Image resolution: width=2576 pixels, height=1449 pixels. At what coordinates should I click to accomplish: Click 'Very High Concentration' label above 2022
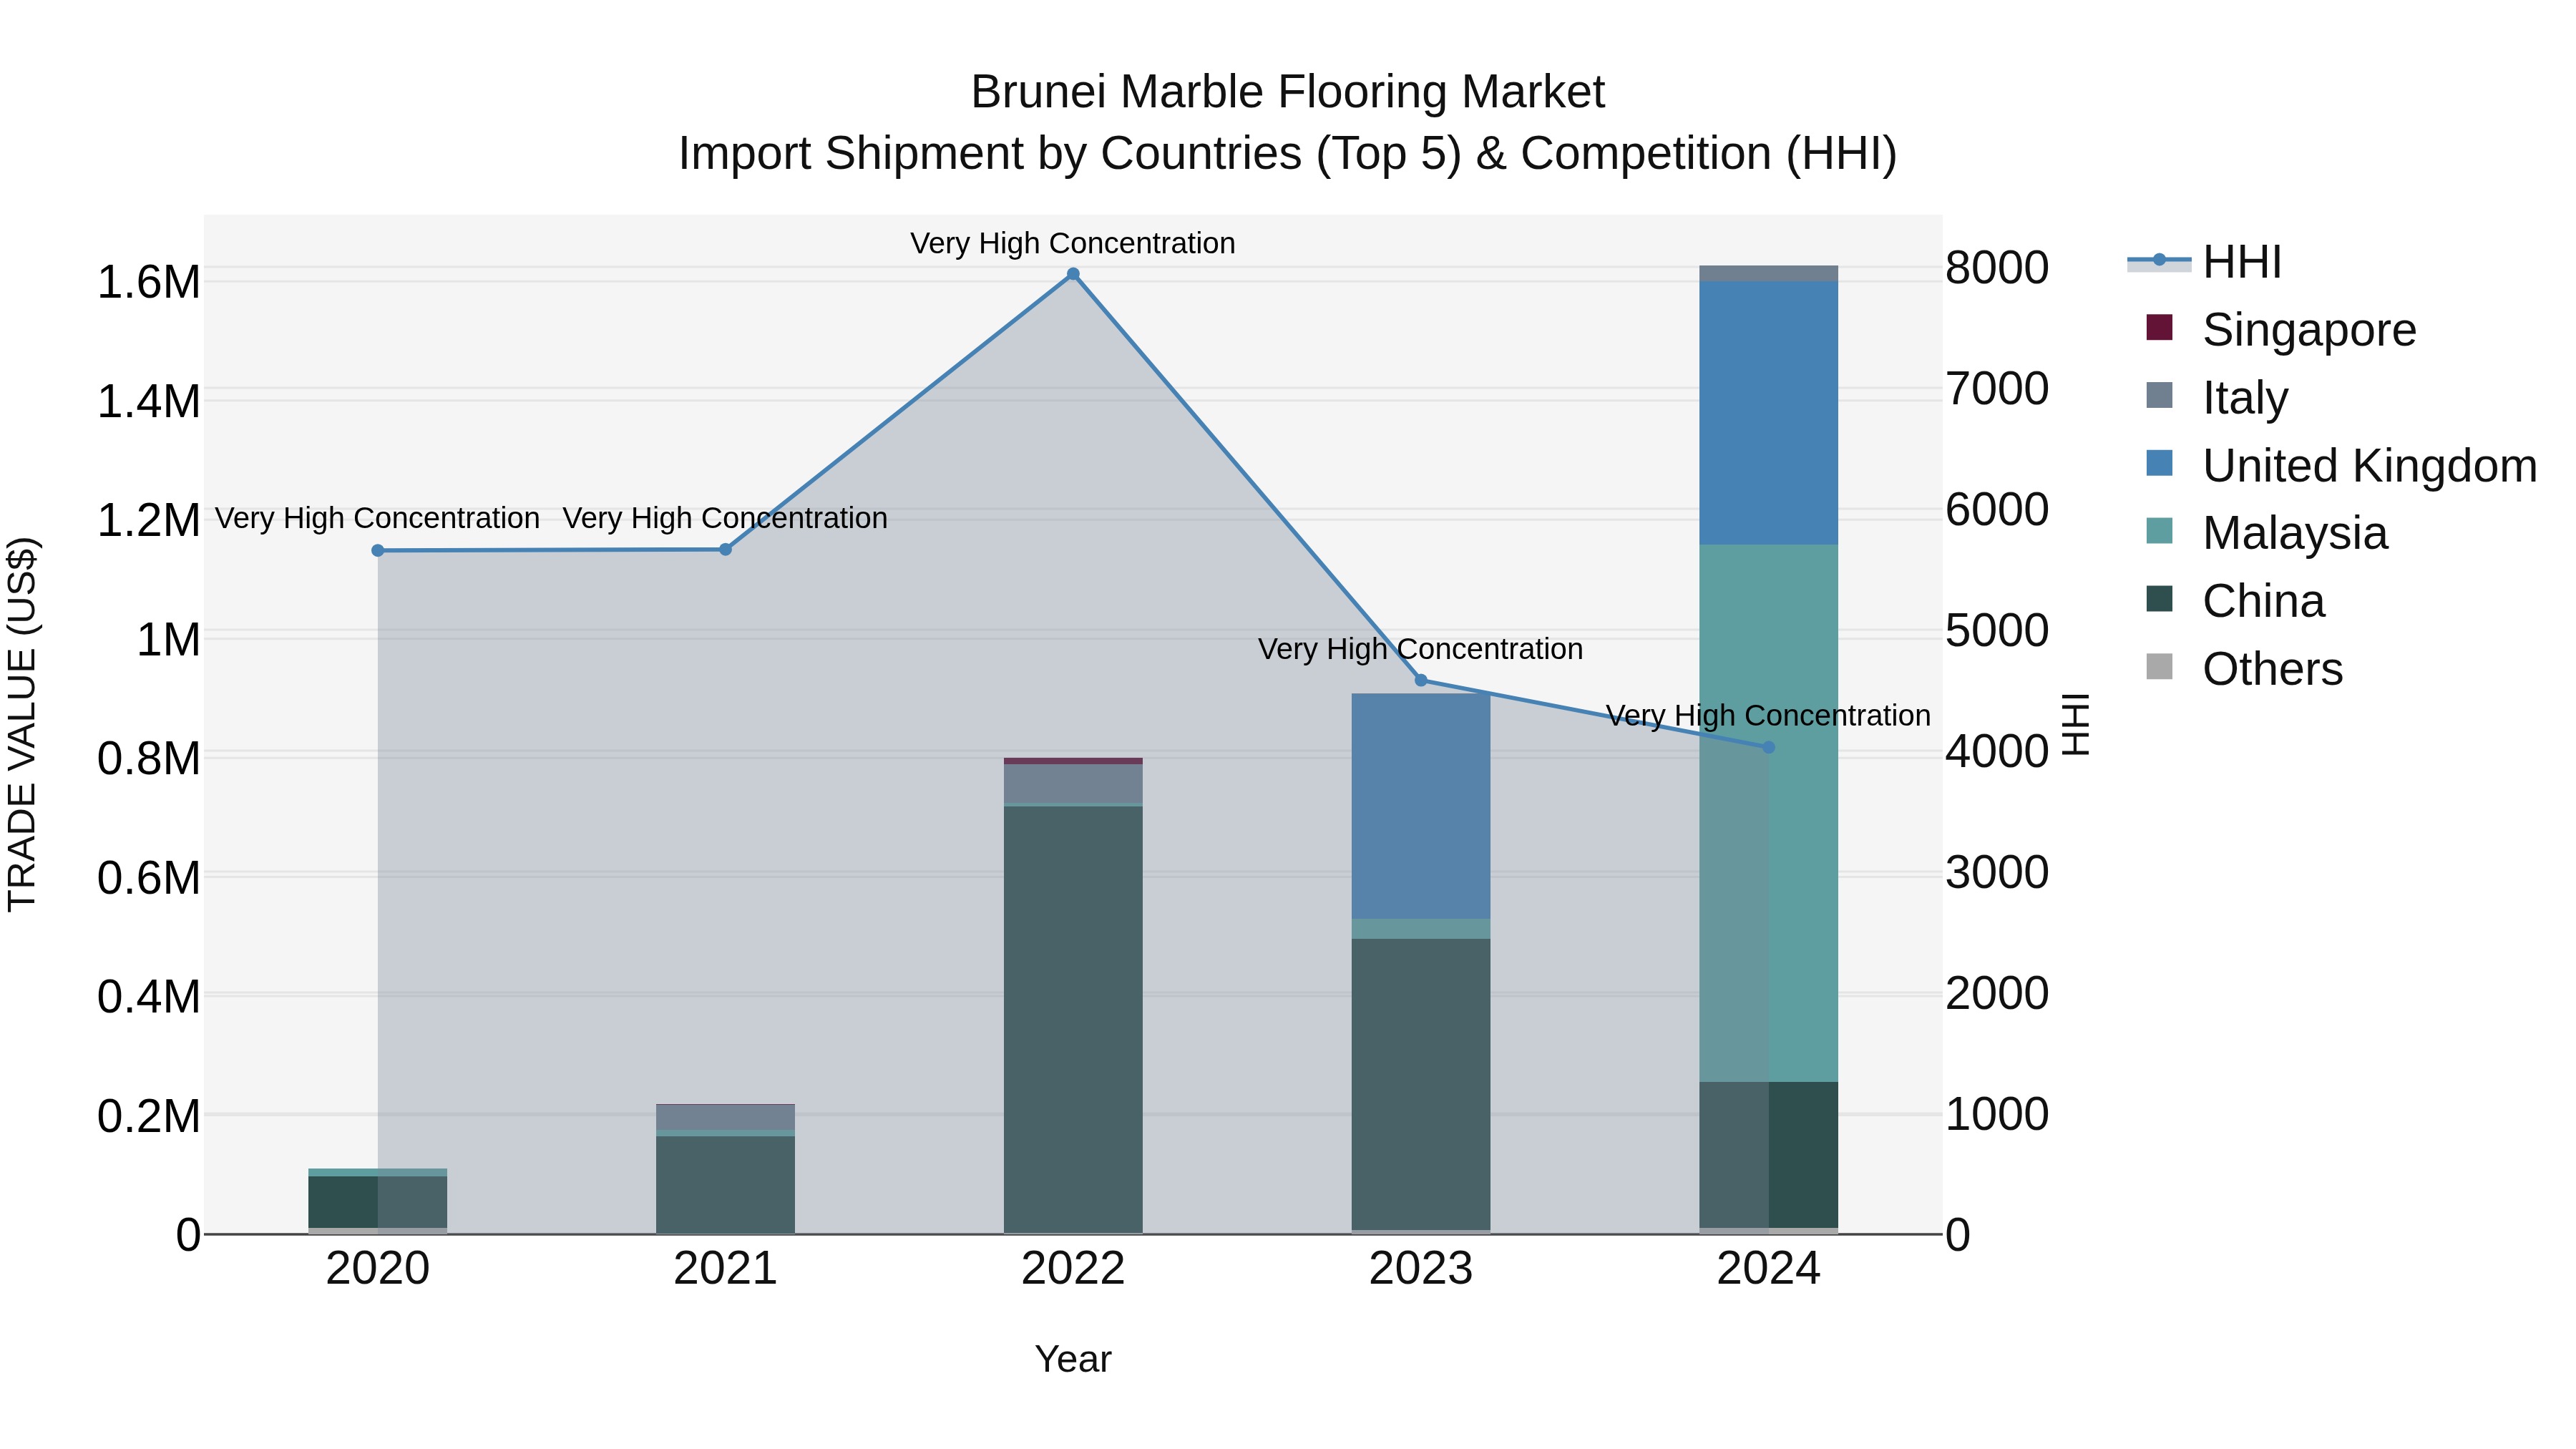click(1073, 243)
